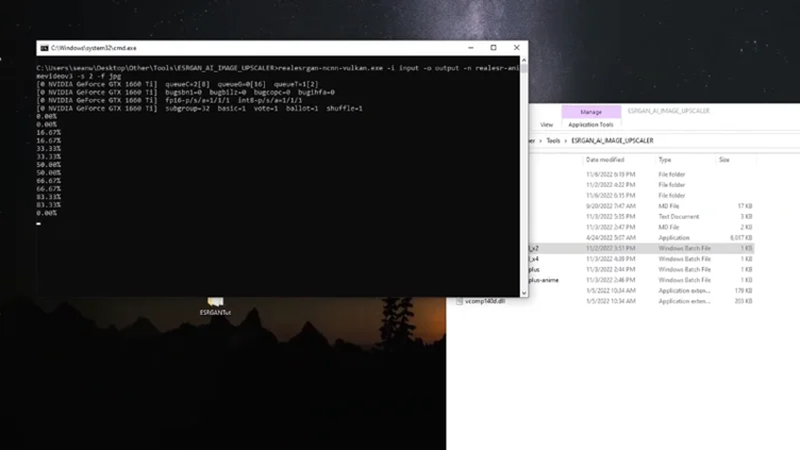Image resolution: width=800 pixels, height=450 pixels.
Task: Click the cmd scrollbar down arrow
Action: (524, 293)
